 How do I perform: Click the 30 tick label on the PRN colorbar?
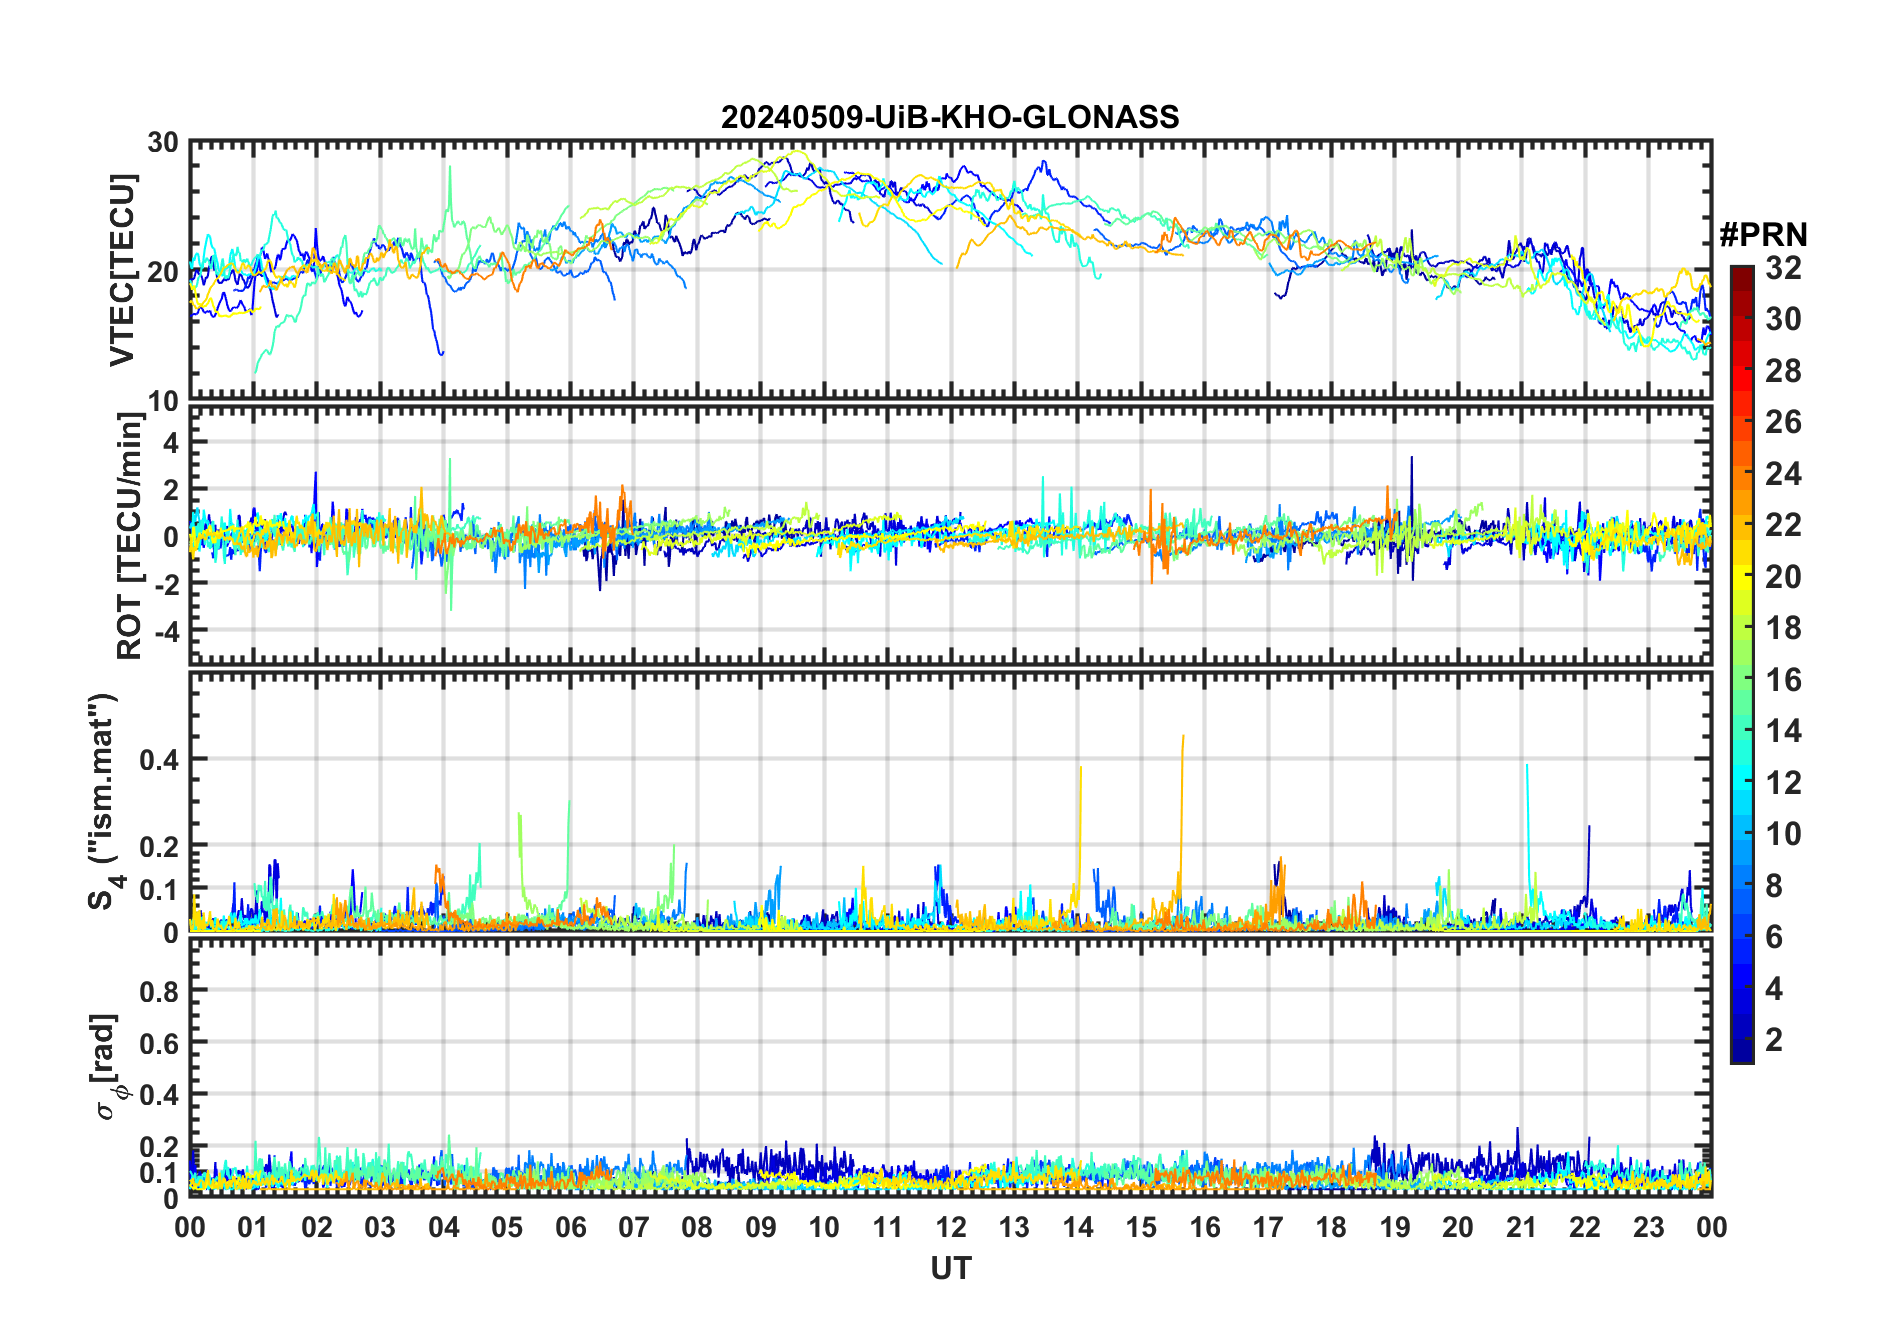coord(1783,319)
